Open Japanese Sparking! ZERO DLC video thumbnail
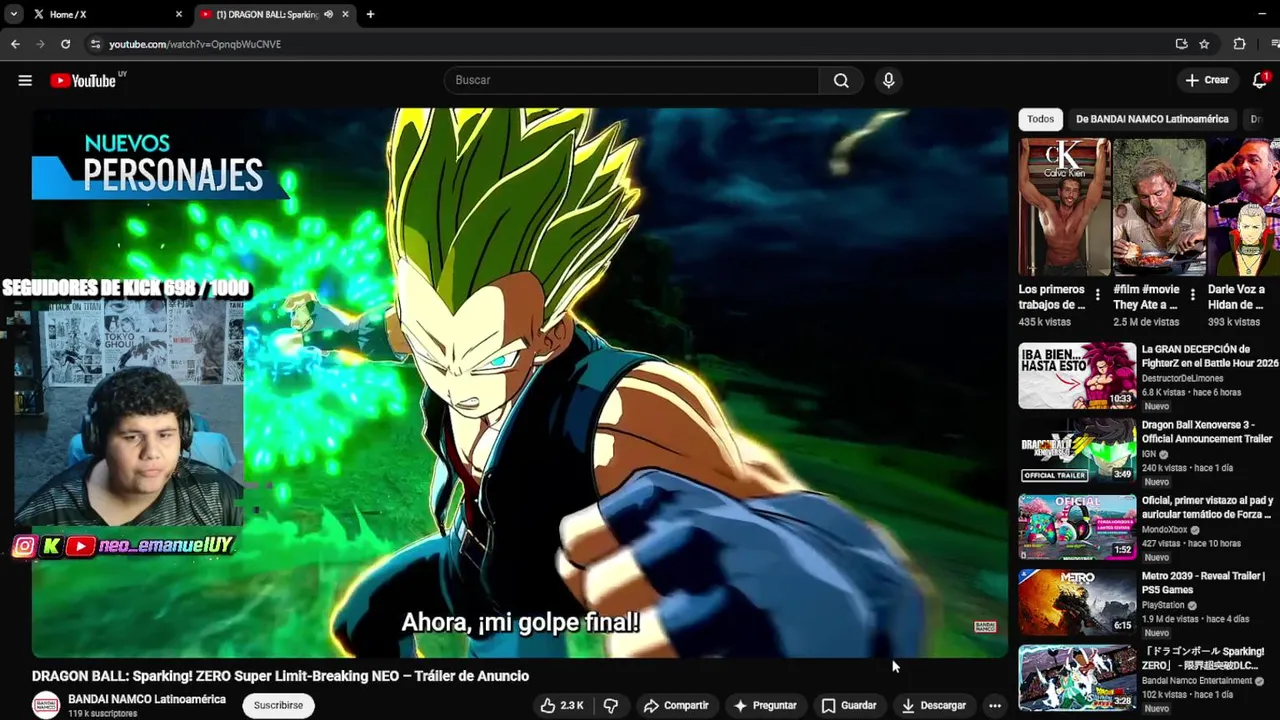The image size is (1280, 720). point(1077,678)
